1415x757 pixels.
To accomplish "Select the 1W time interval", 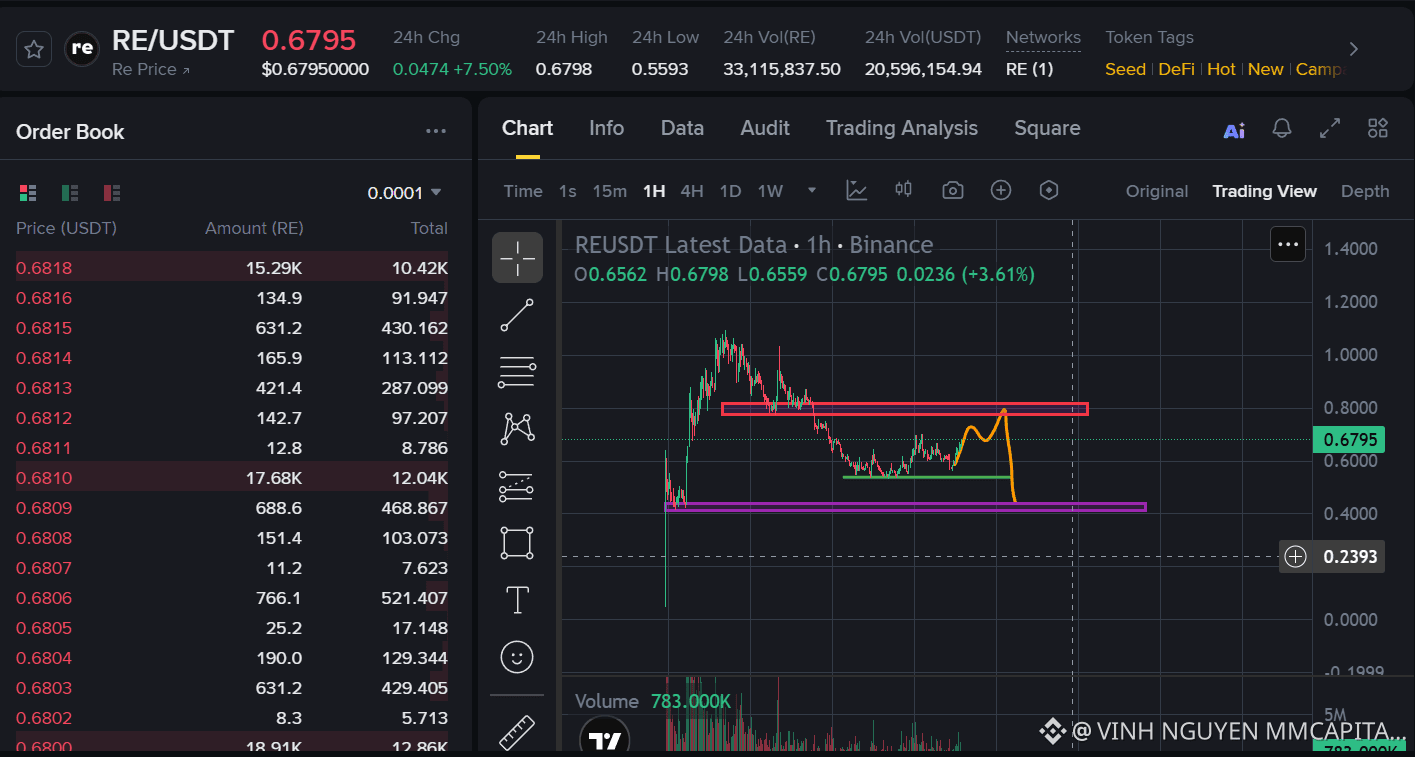I will pos(770,191).
